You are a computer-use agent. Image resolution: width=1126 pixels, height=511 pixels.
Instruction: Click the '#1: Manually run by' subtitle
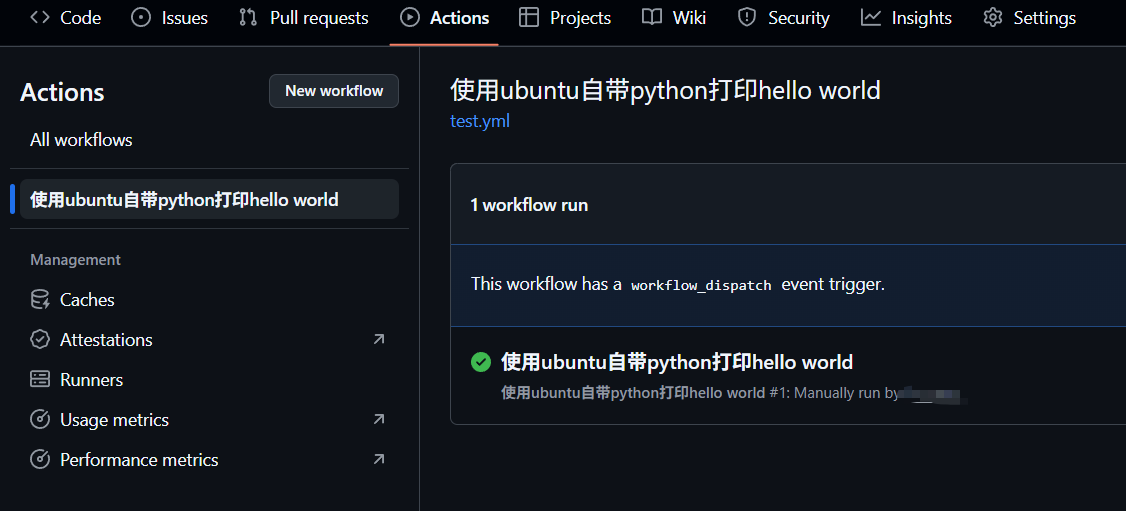(834, 393)
